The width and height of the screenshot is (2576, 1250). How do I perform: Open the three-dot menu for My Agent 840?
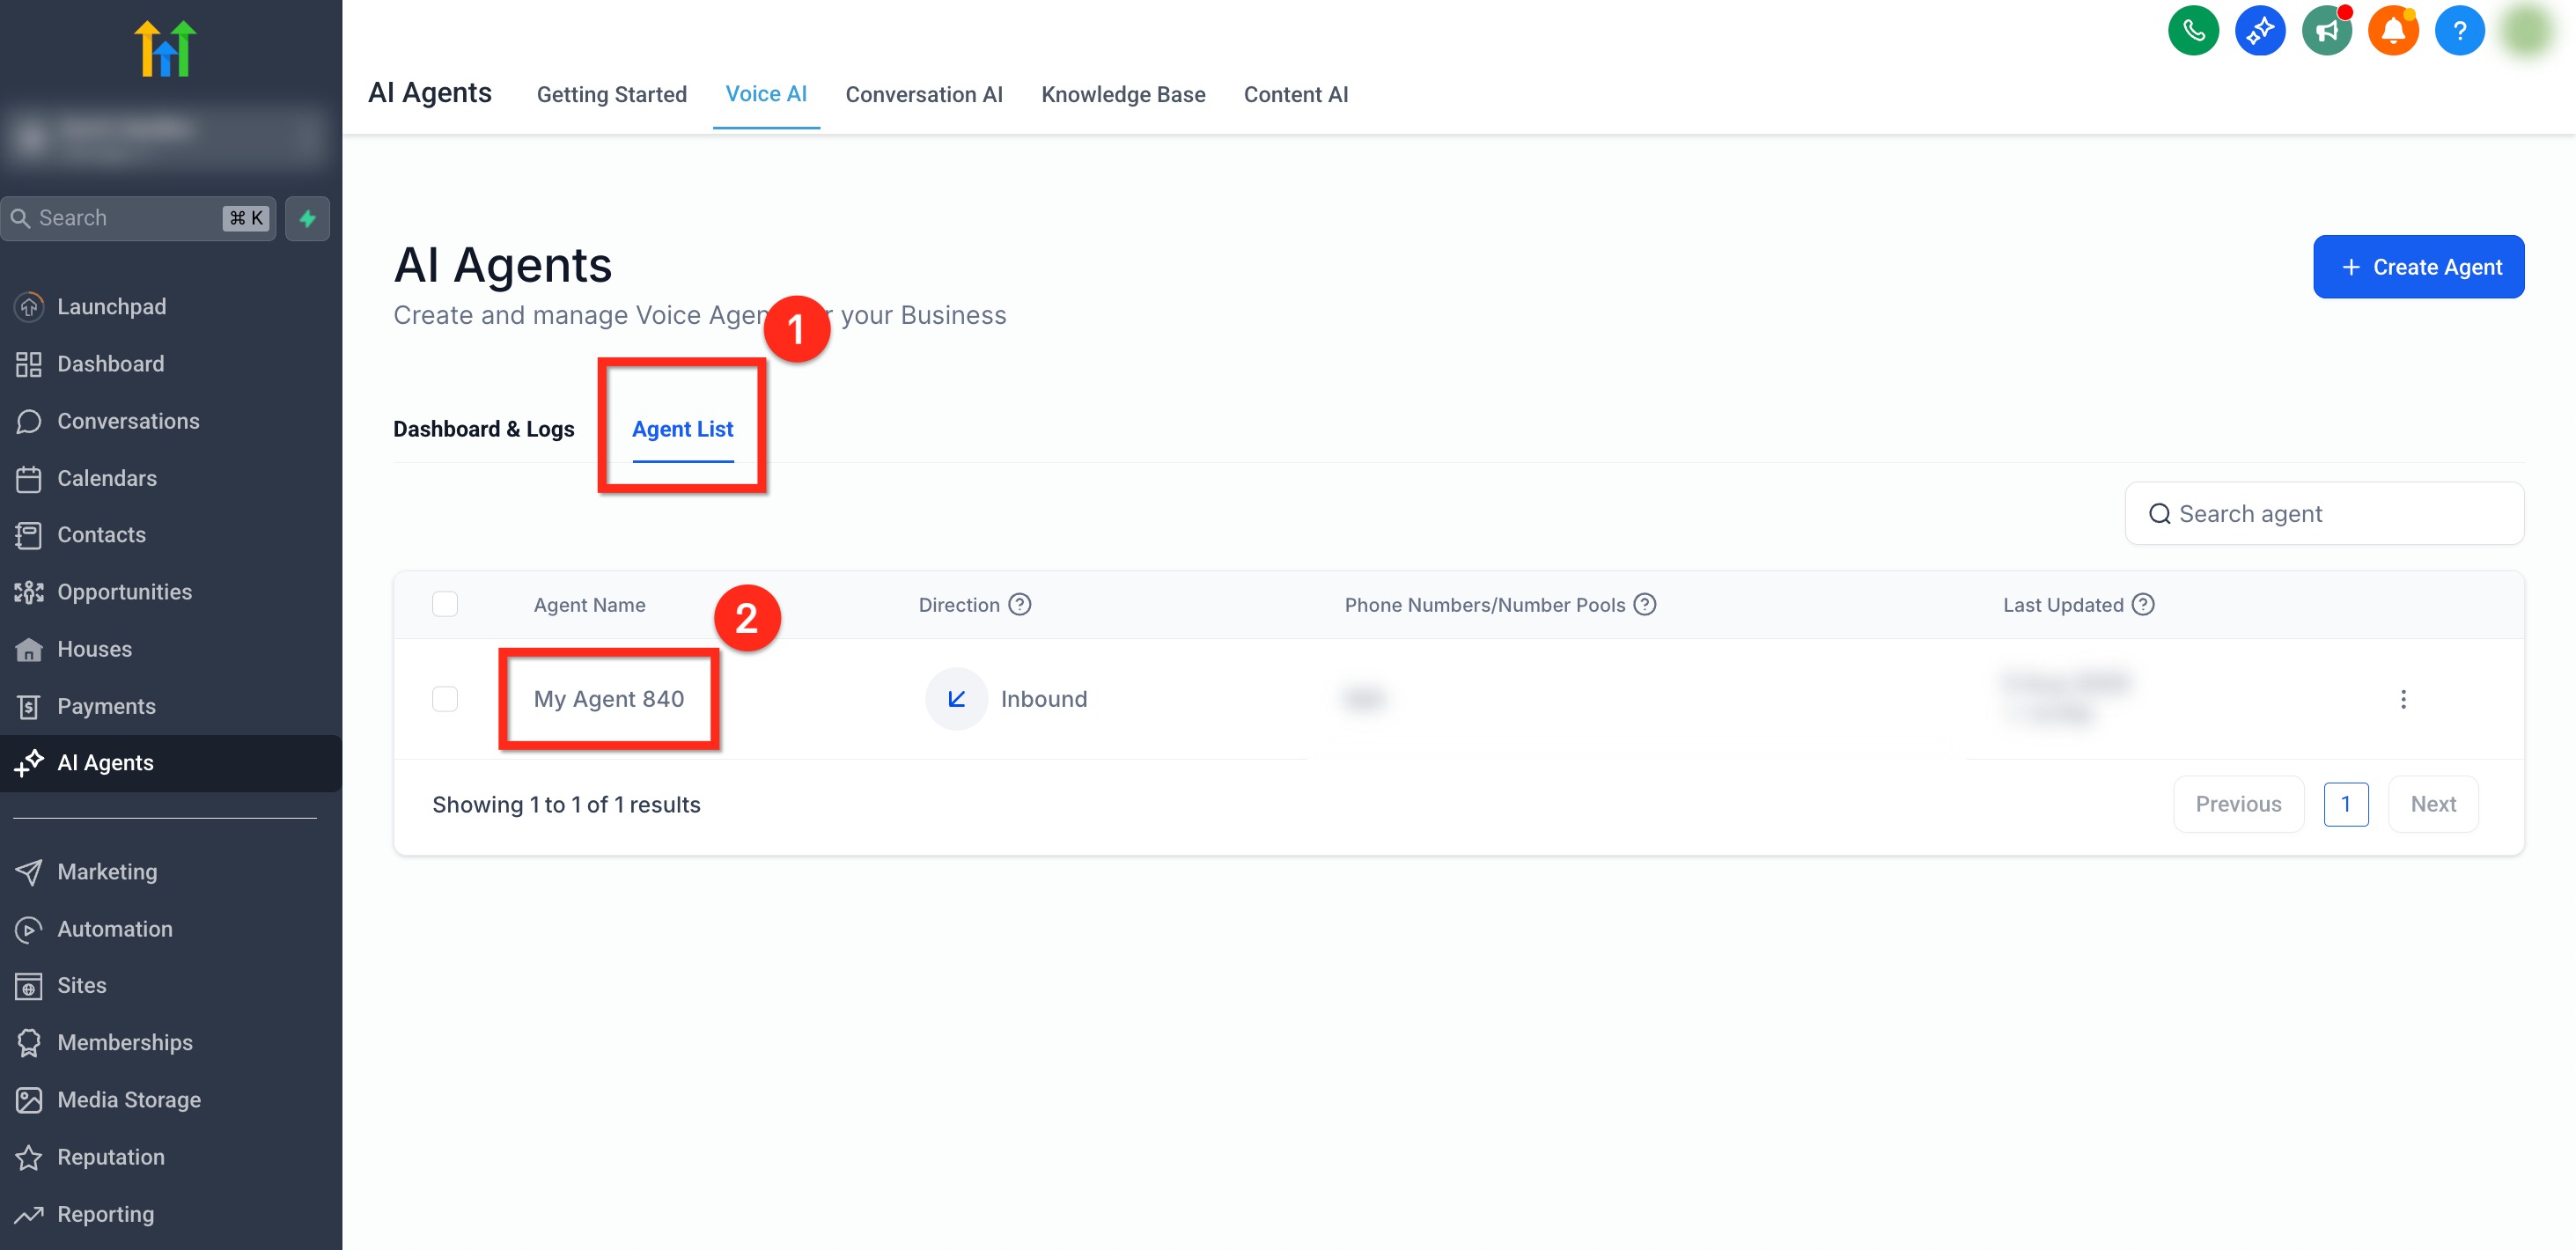(2403, 699)
